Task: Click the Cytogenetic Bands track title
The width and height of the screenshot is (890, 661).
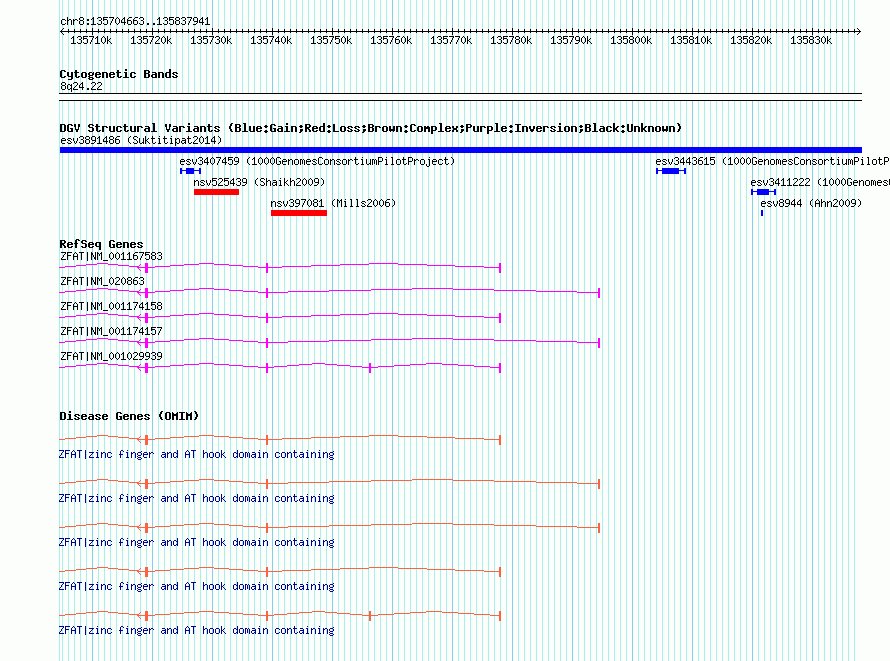Action: point(119,74)
